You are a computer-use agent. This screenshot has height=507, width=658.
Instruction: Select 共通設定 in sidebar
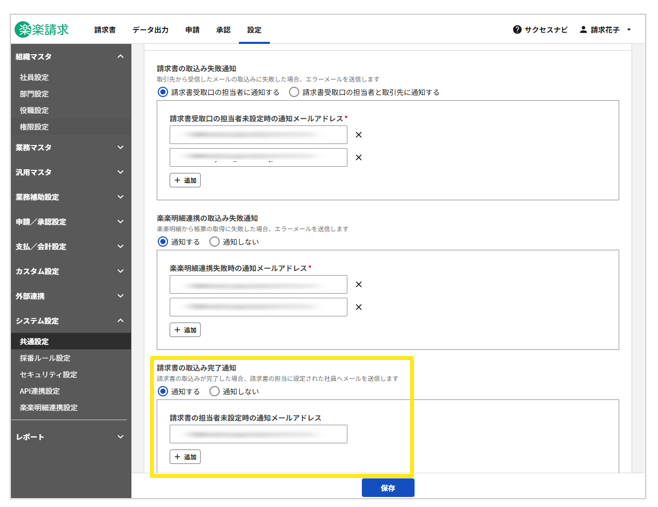[x=71, y=341]
